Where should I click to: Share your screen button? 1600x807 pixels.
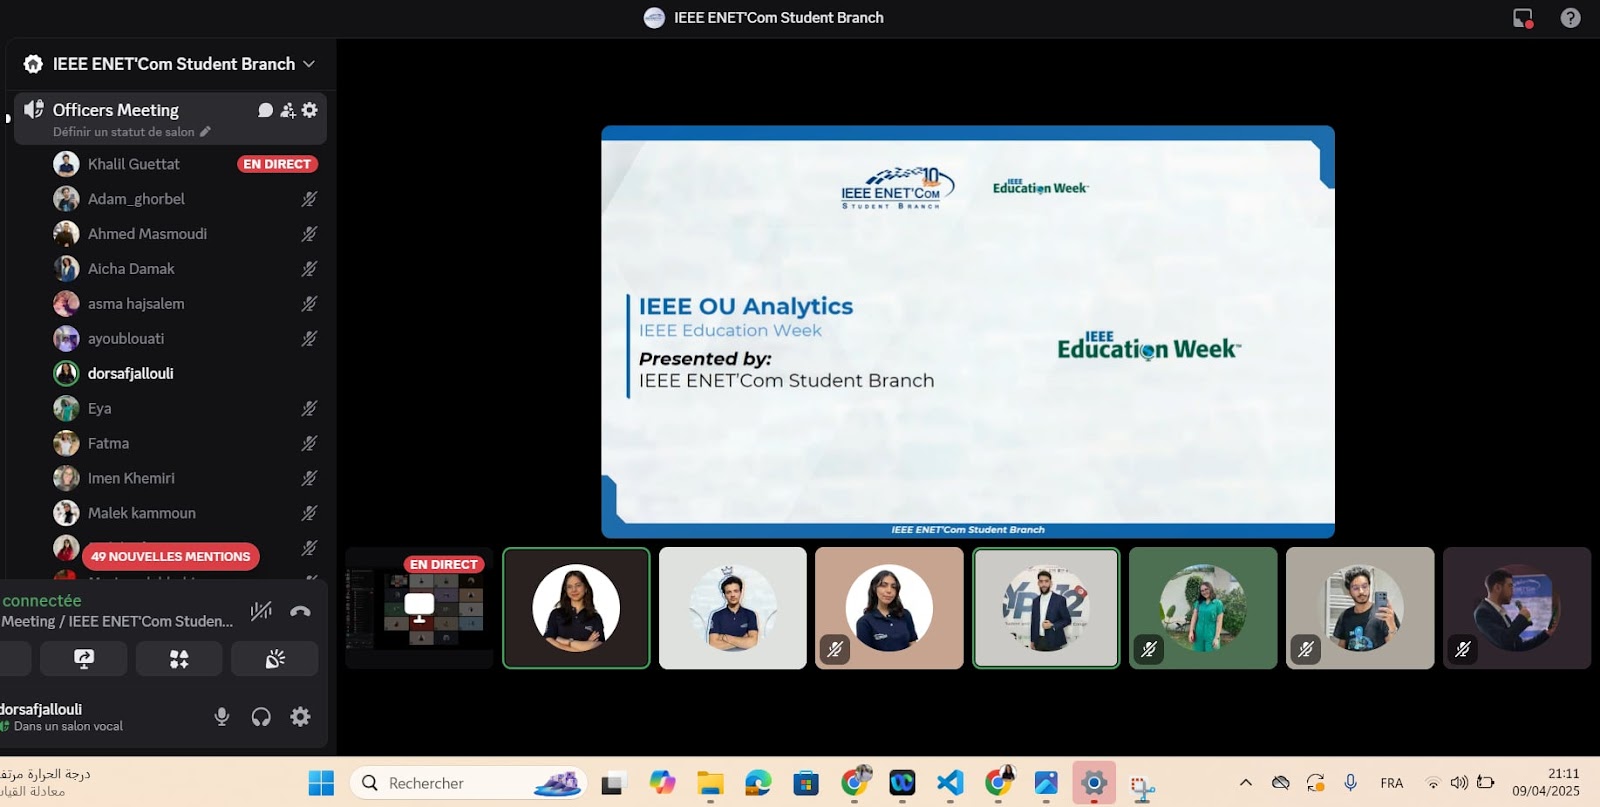pyautogui.click(x=84, y=659)
